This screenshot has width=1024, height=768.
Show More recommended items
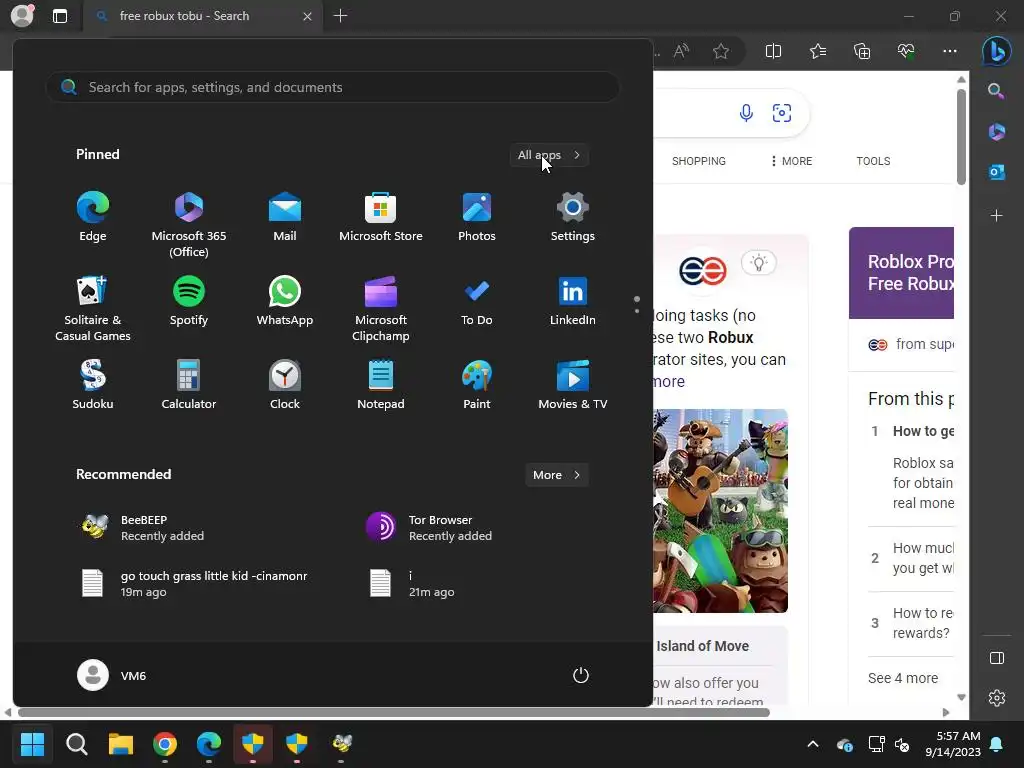[556, 475]
